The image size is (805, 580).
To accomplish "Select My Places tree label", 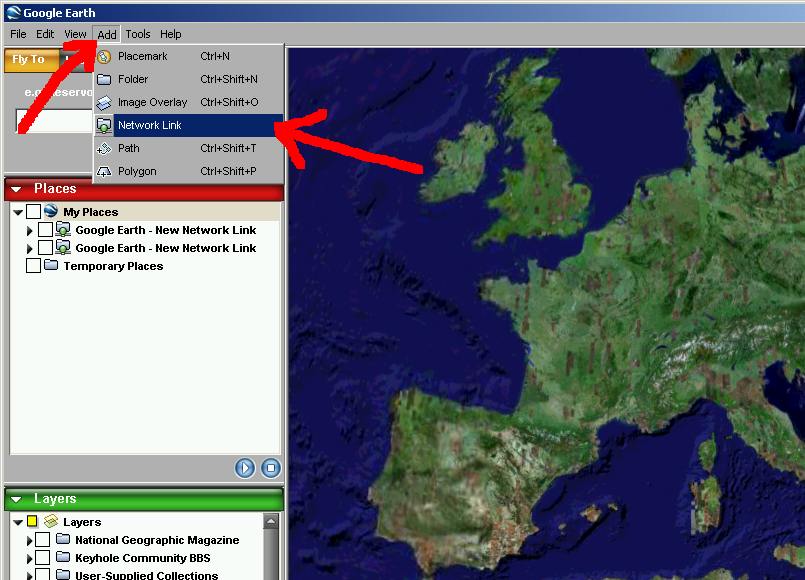I will [91, 212].
